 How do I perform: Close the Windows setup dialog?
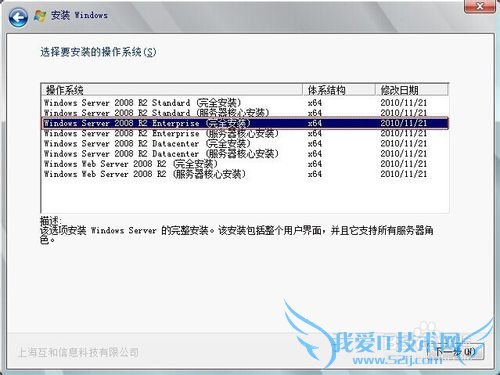point(480,6)
